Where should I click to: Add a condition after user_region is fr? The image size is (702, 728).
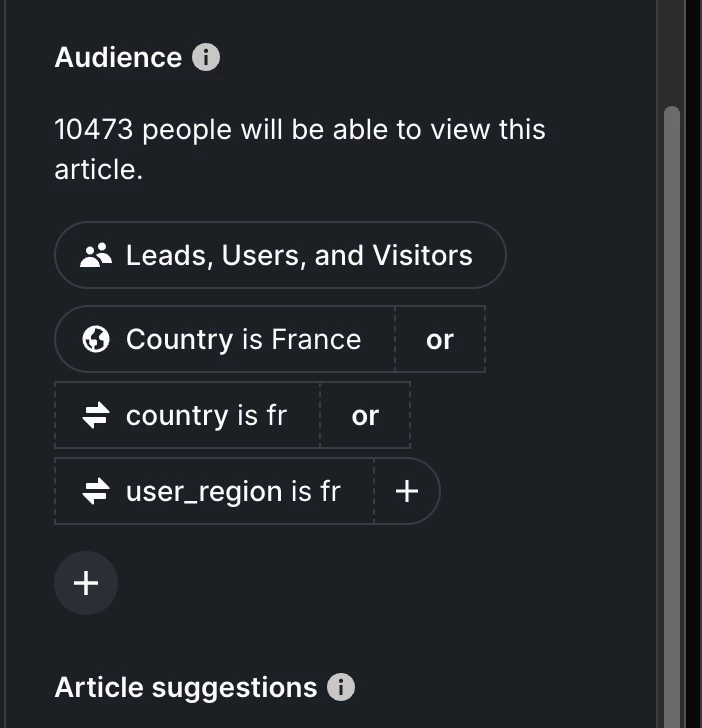[x=406, y=491]
